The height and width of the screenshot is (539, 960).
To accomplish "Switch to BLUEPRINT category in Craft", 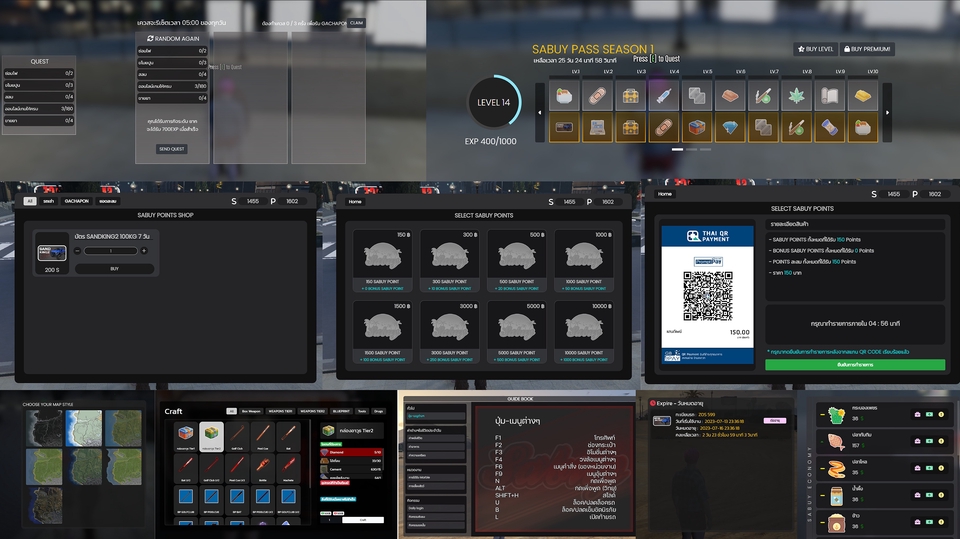I will (x=341, y=411).
